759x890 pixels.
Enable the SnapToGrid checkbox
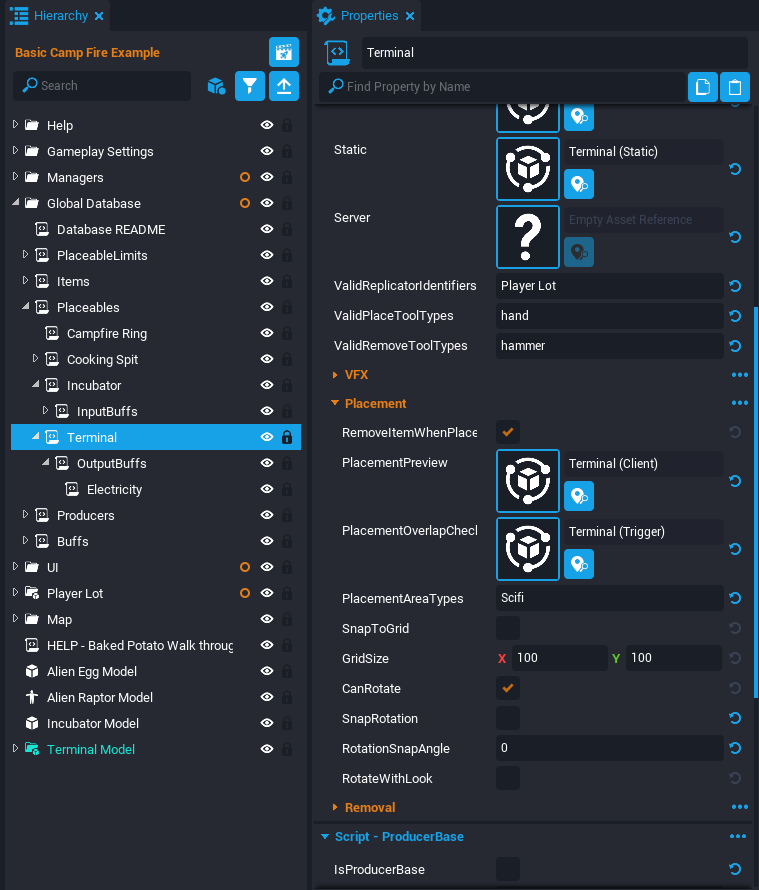[508, 629]
